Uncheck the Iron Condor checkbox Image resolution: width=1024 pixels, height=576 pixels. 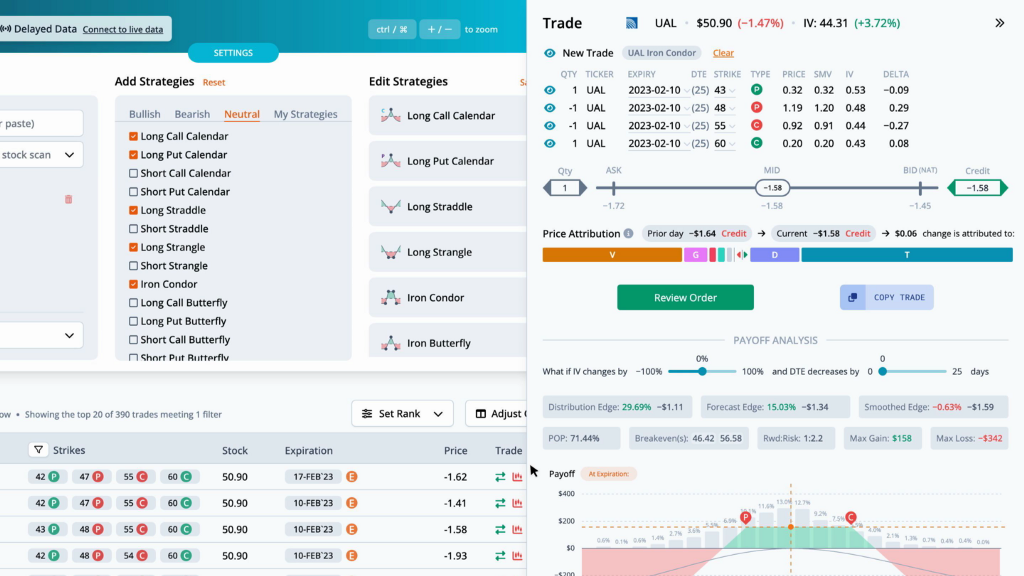point(133,284)
